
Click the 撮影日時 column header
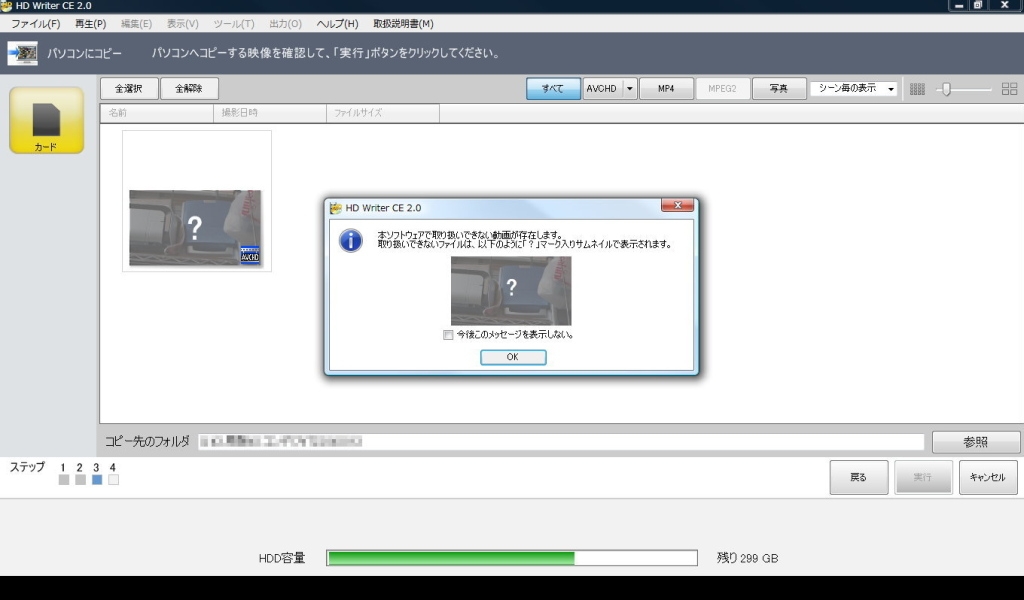click(x=270, y=113)
